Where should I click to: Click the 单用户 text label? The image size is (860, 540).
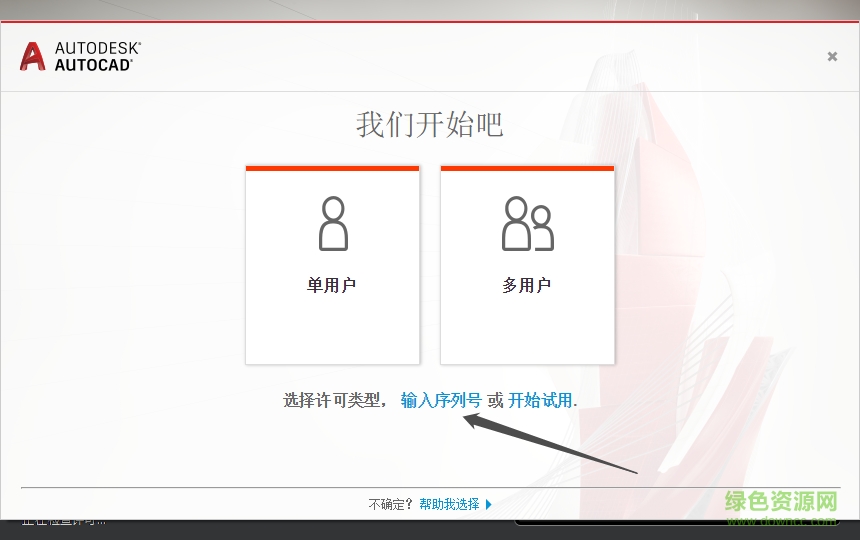[332, 286]
